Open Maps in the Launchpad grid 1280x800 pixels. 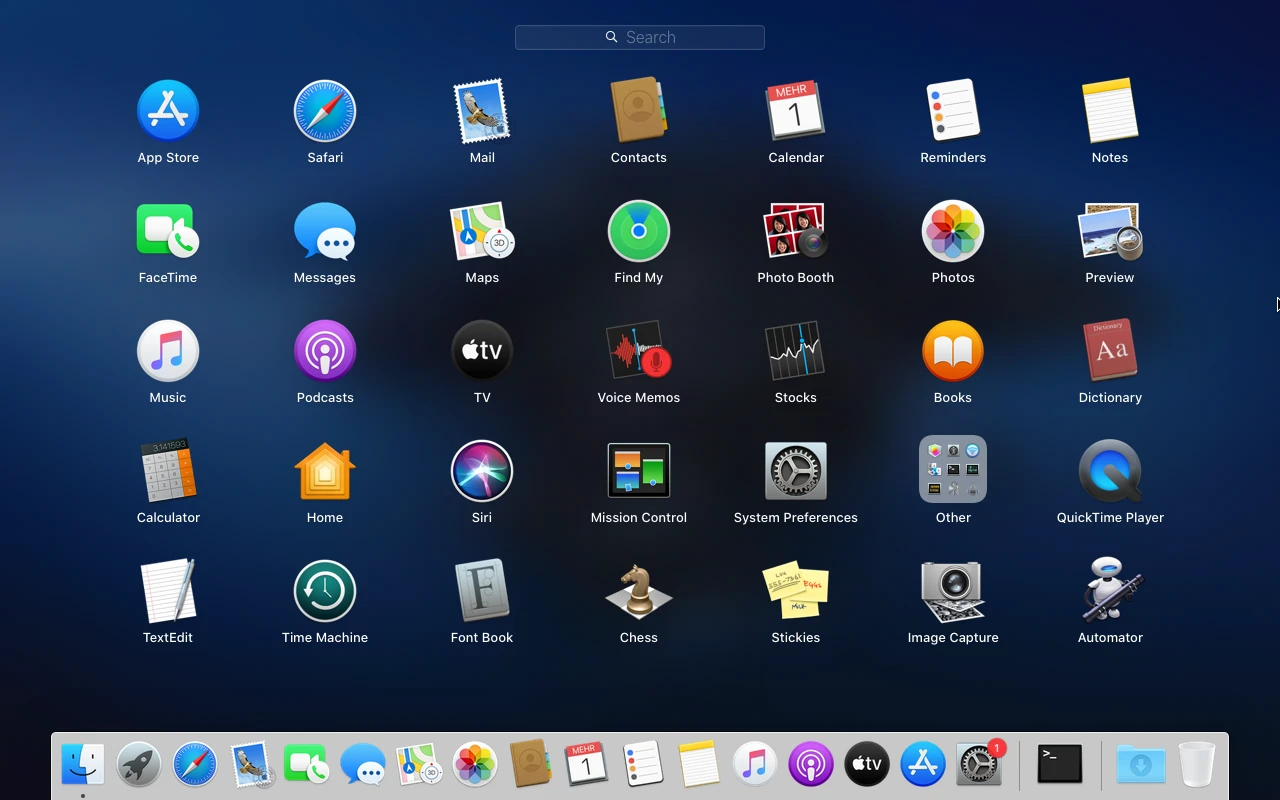[482, 231]
